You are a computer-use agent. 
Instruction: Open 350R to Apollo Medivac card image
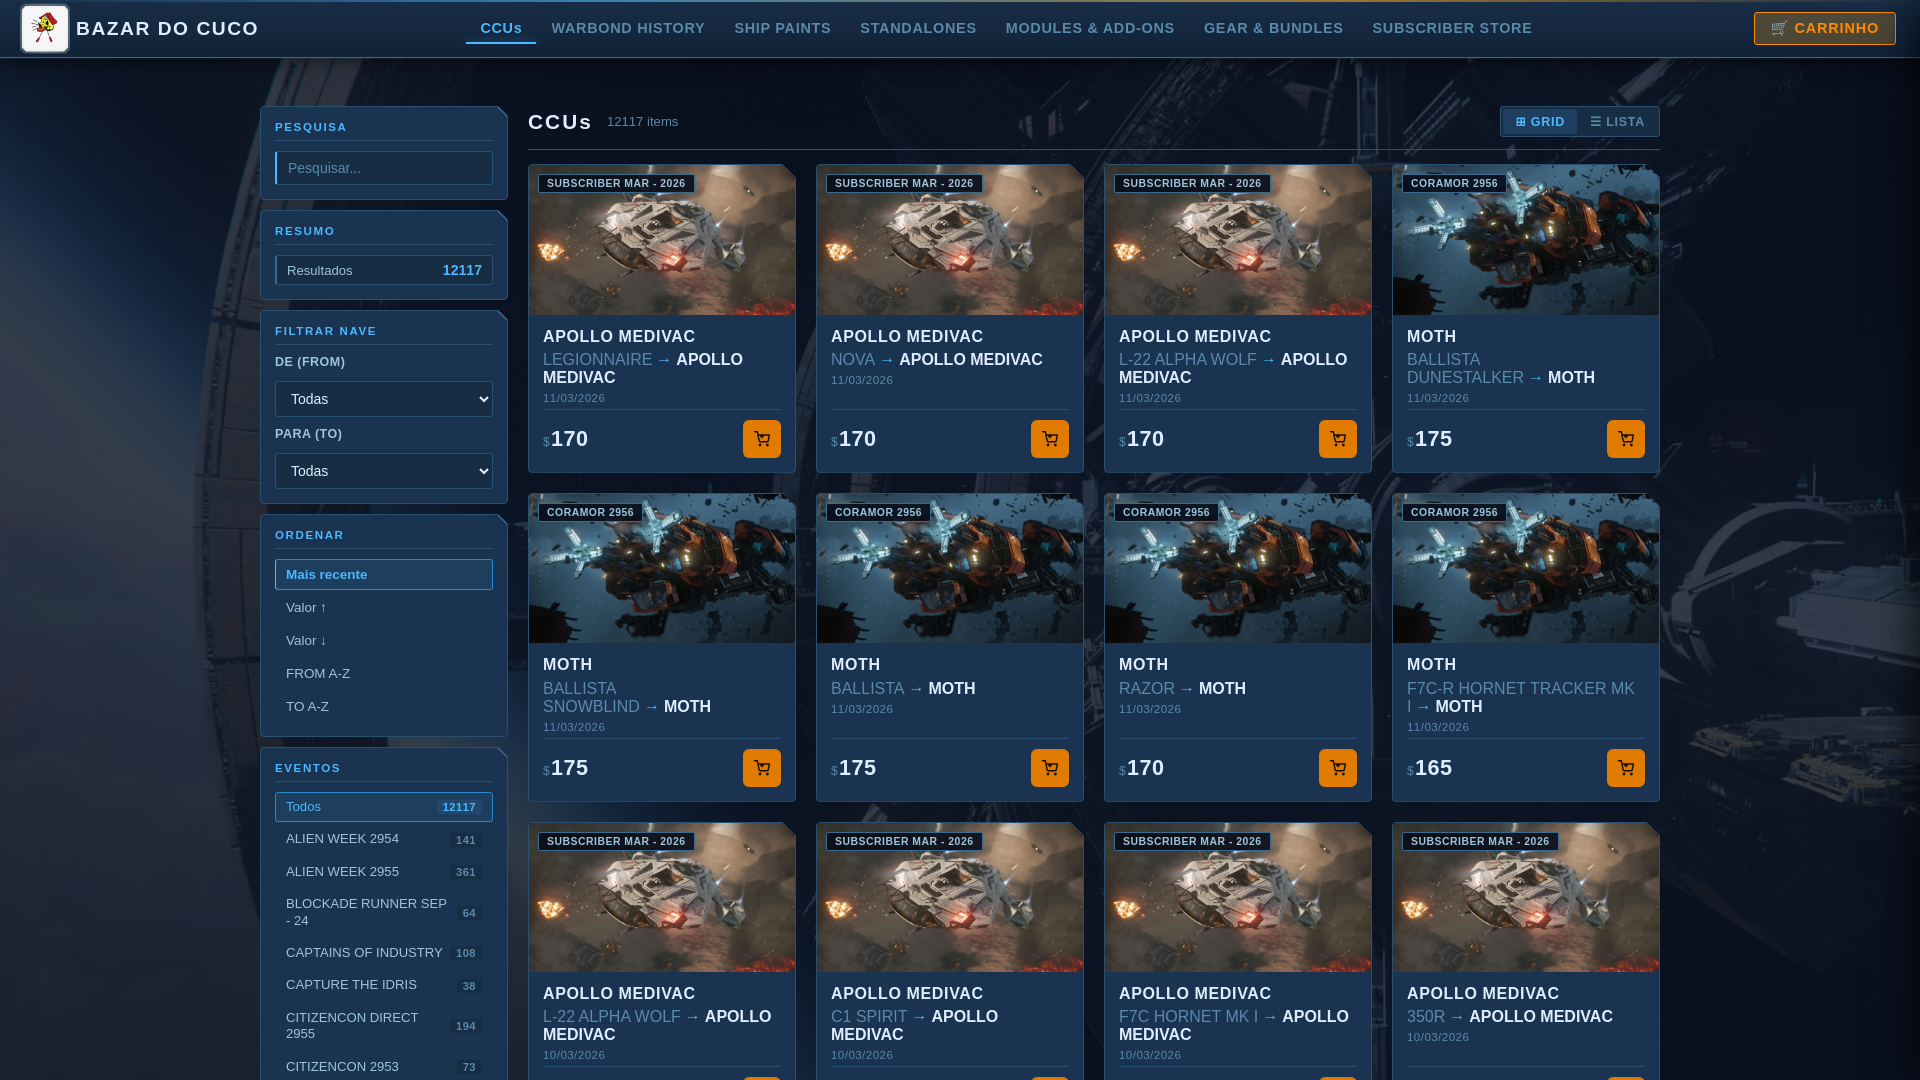pyautogui.click(x=1526, y=897)
